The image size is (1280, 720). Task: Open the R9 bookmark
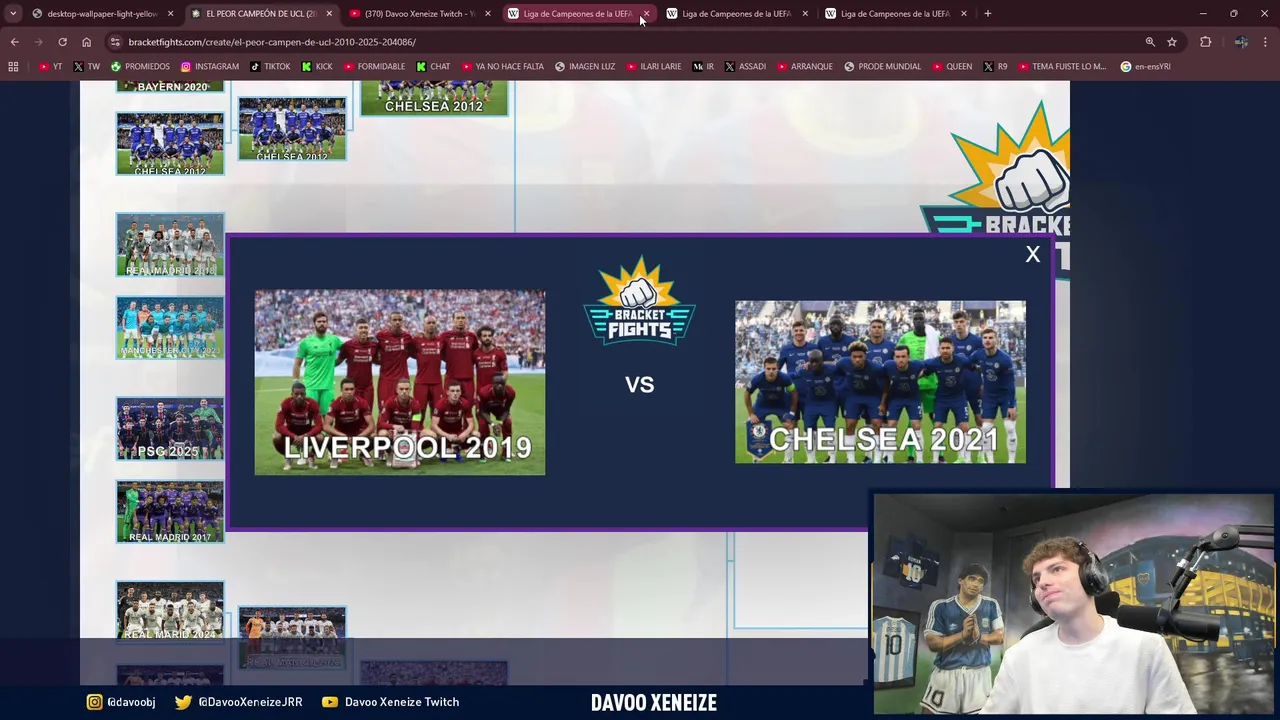tap(996, 67)
